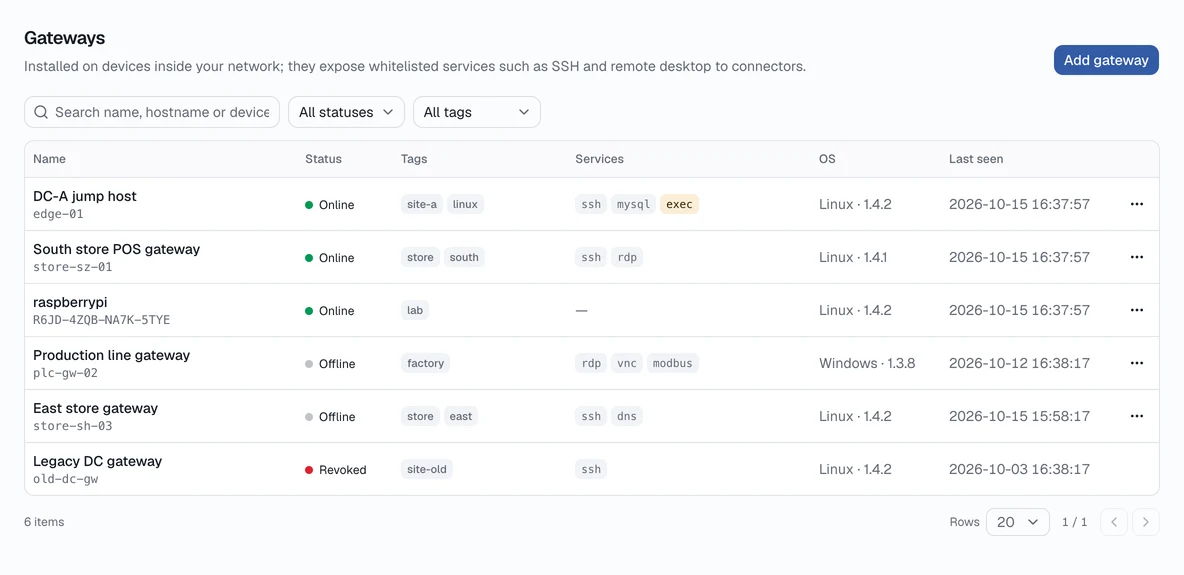Click the plc-gw-02 hostname
Image resolution: width=1184 pixels, height=575 pixels.
[66, 373]
